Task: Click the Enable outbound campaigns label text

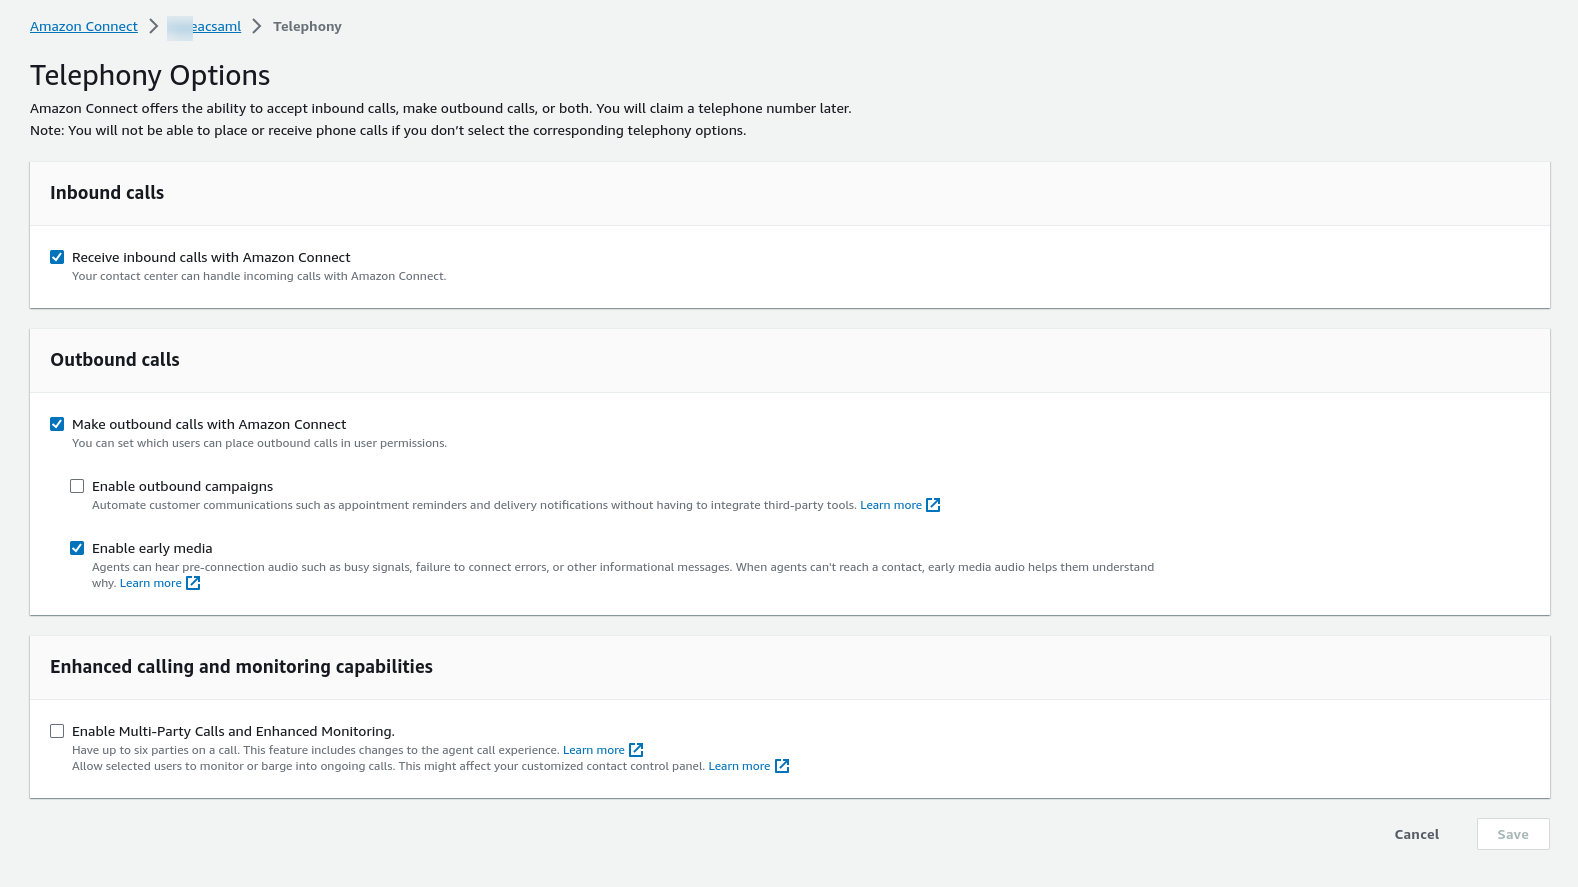Action: pyautogui.click(x=182, y=486)
